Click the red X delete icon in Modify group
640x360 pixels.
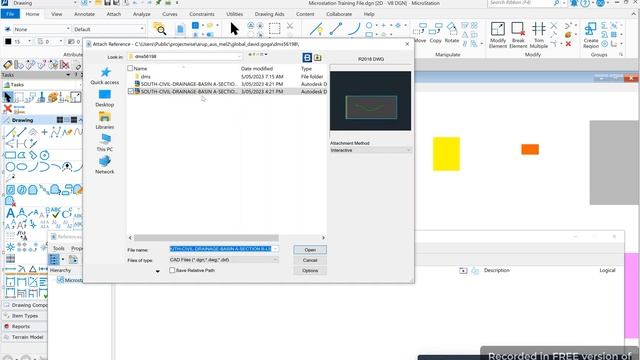(568, 44)
